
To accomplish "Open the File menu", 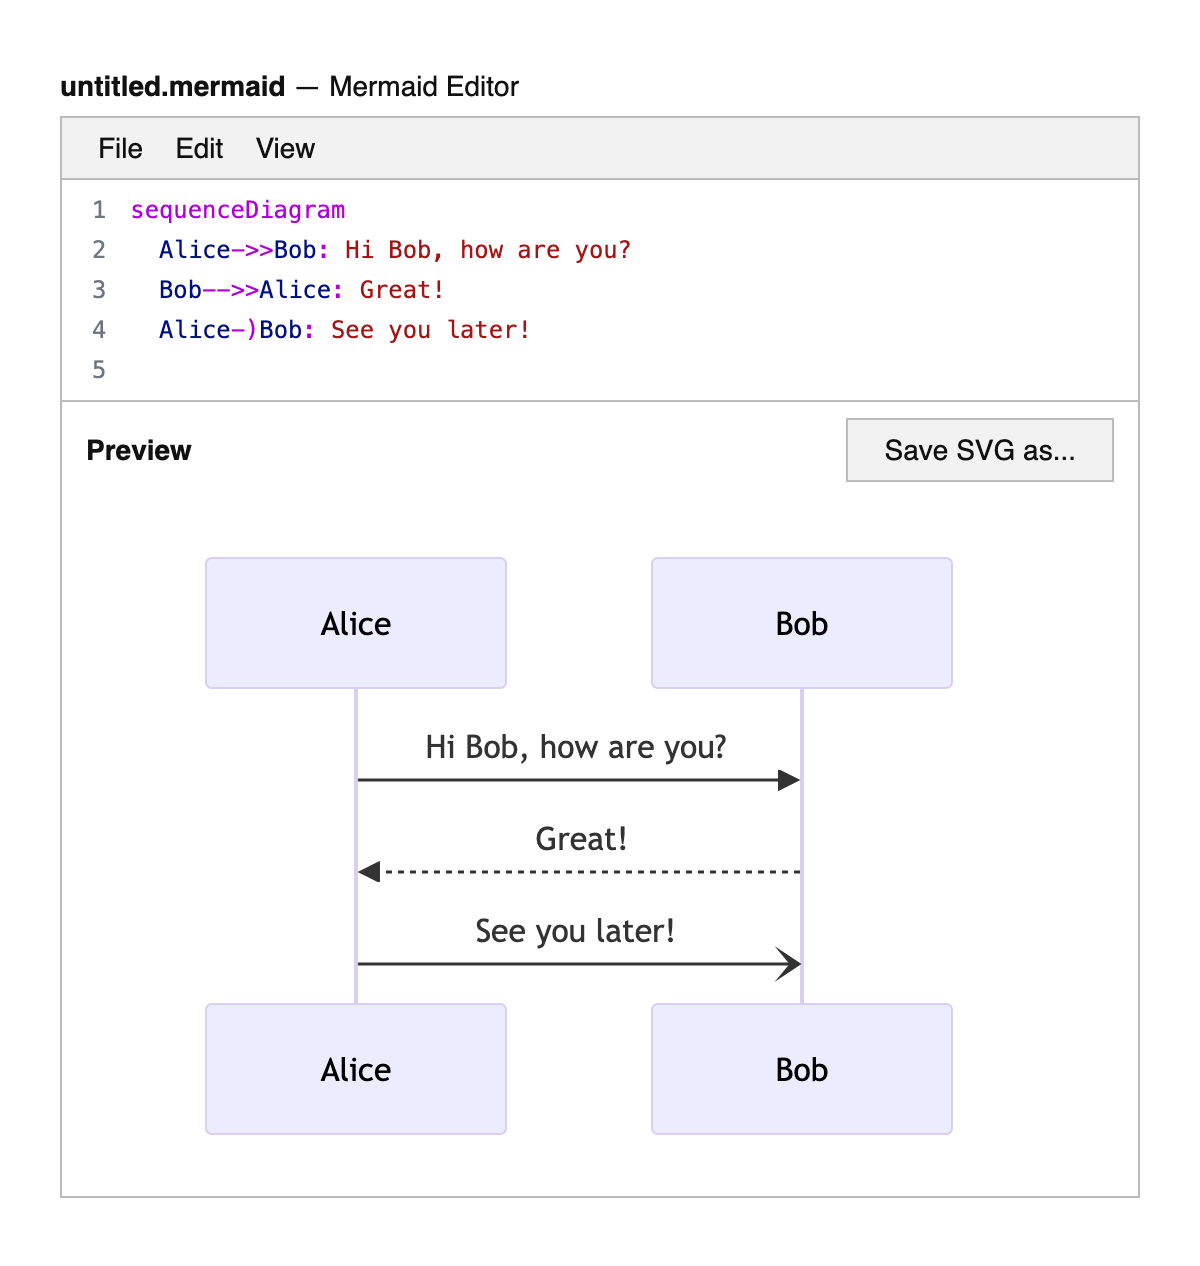I will [x=120, y=149].
